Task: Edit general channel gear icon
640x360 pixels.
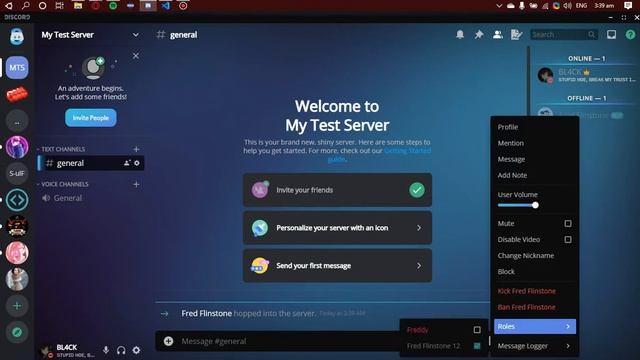Action: pos(137,163)
